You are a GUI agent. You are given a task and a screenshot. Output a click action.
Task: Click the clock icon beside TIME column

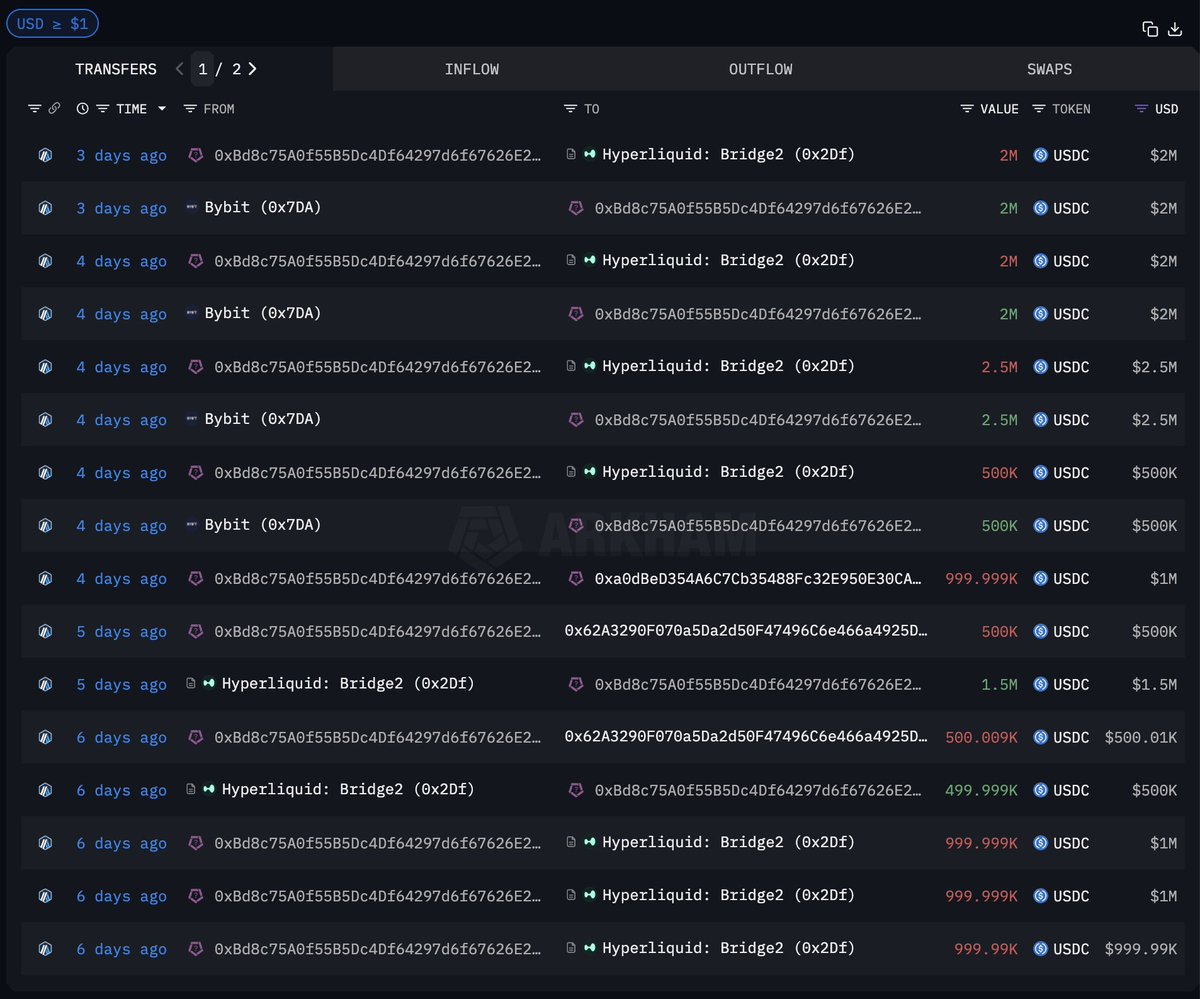tap(82, 108)
